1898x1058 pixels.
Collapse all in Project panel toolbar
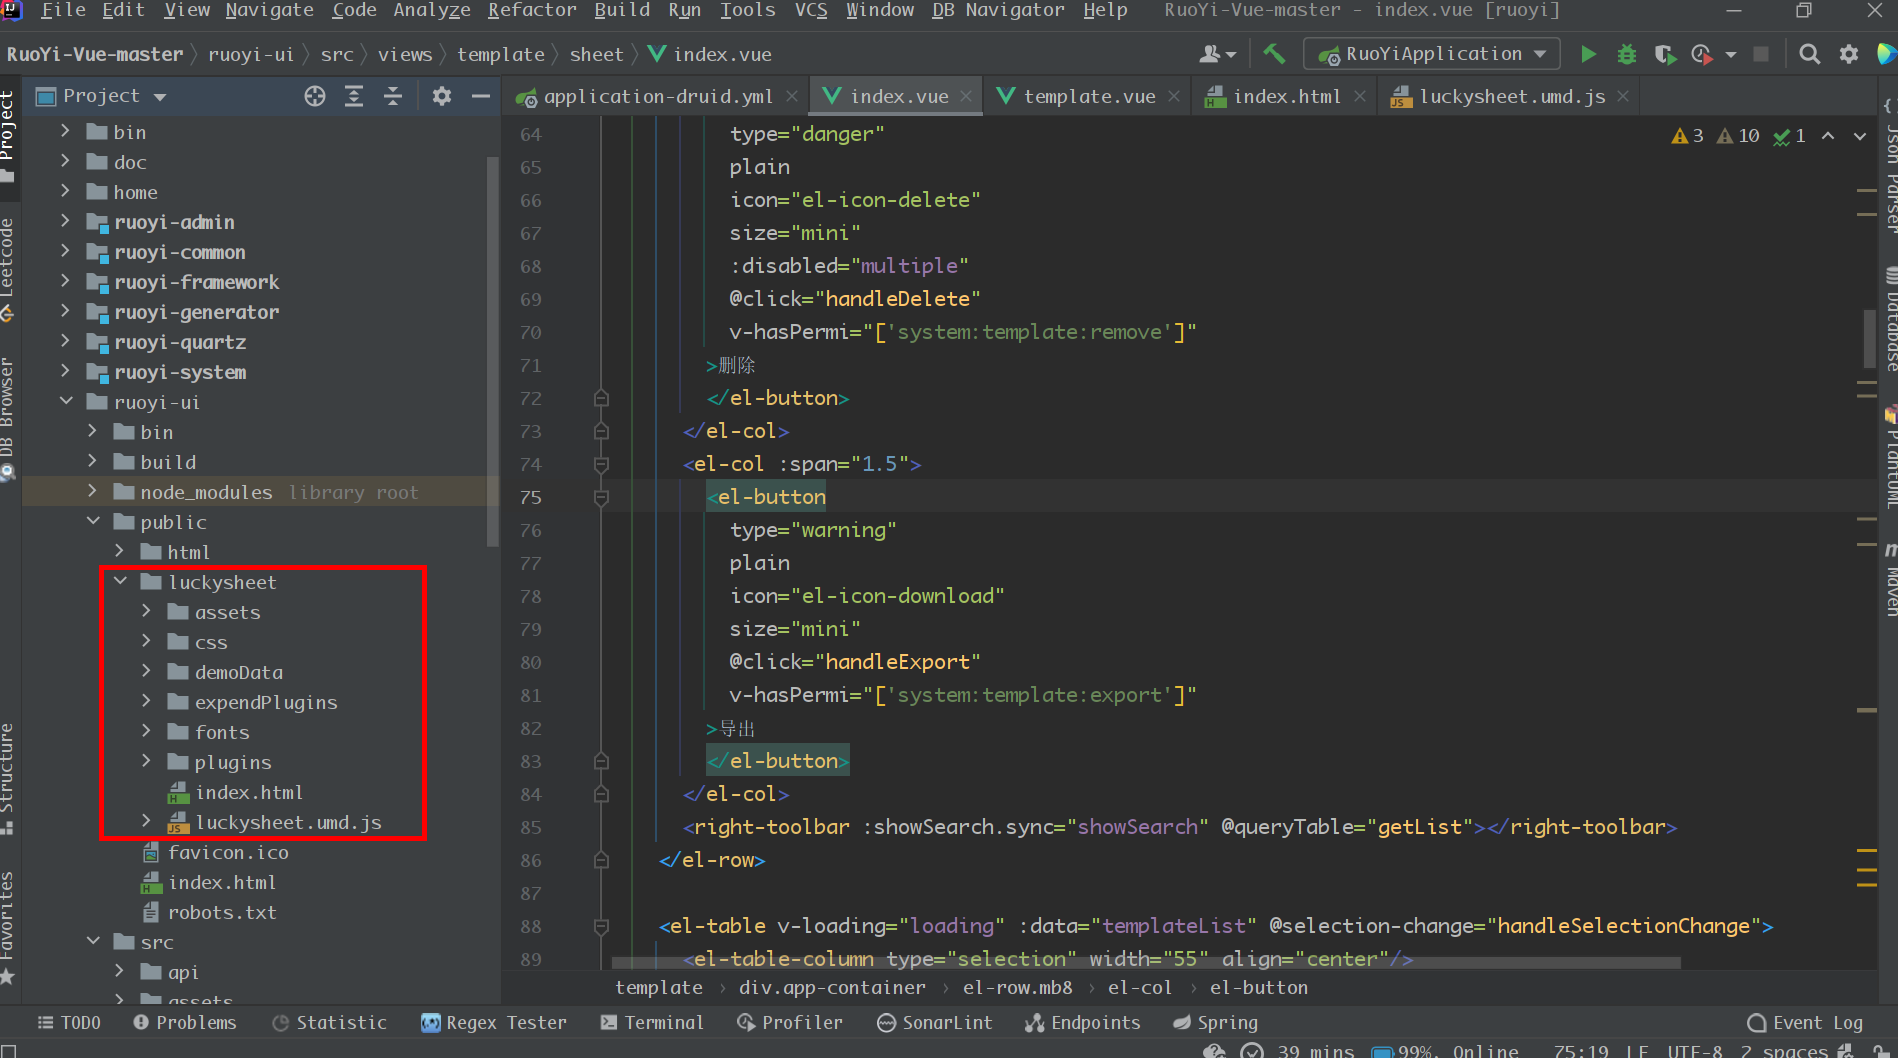393,96
